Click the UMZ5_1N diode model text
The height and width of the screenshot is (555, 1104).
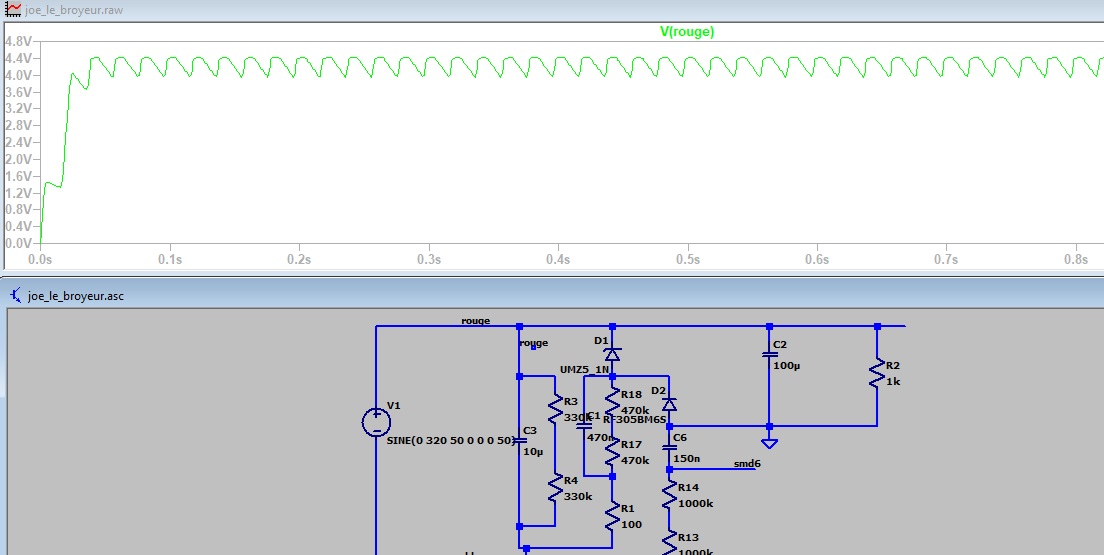coord(584,369)
